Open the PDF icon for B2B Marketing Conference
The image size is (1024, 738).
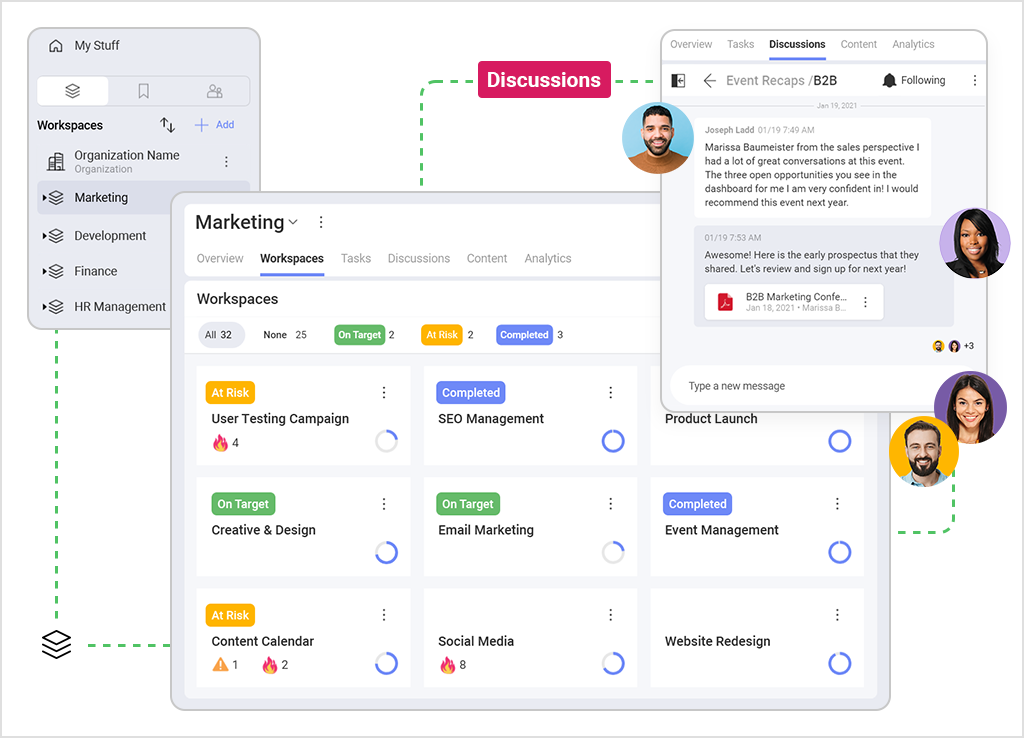[x=725, y=301]
